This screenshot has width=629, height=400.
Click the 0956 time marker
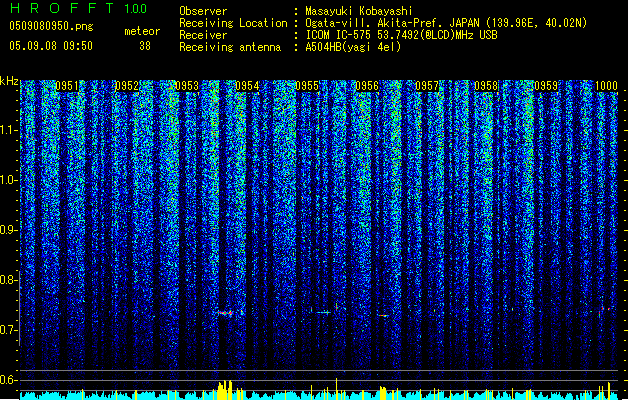point(367,86)
